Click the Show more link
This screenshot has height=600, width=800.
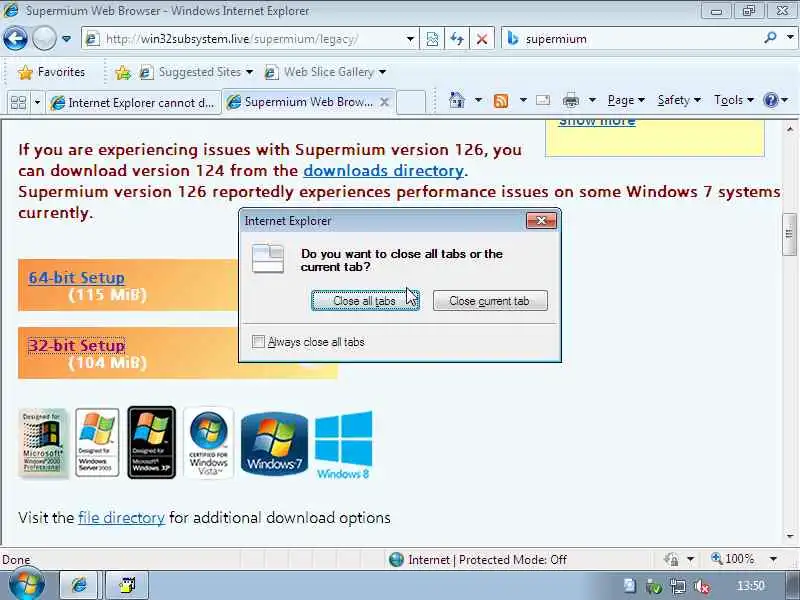coord(597,122)
